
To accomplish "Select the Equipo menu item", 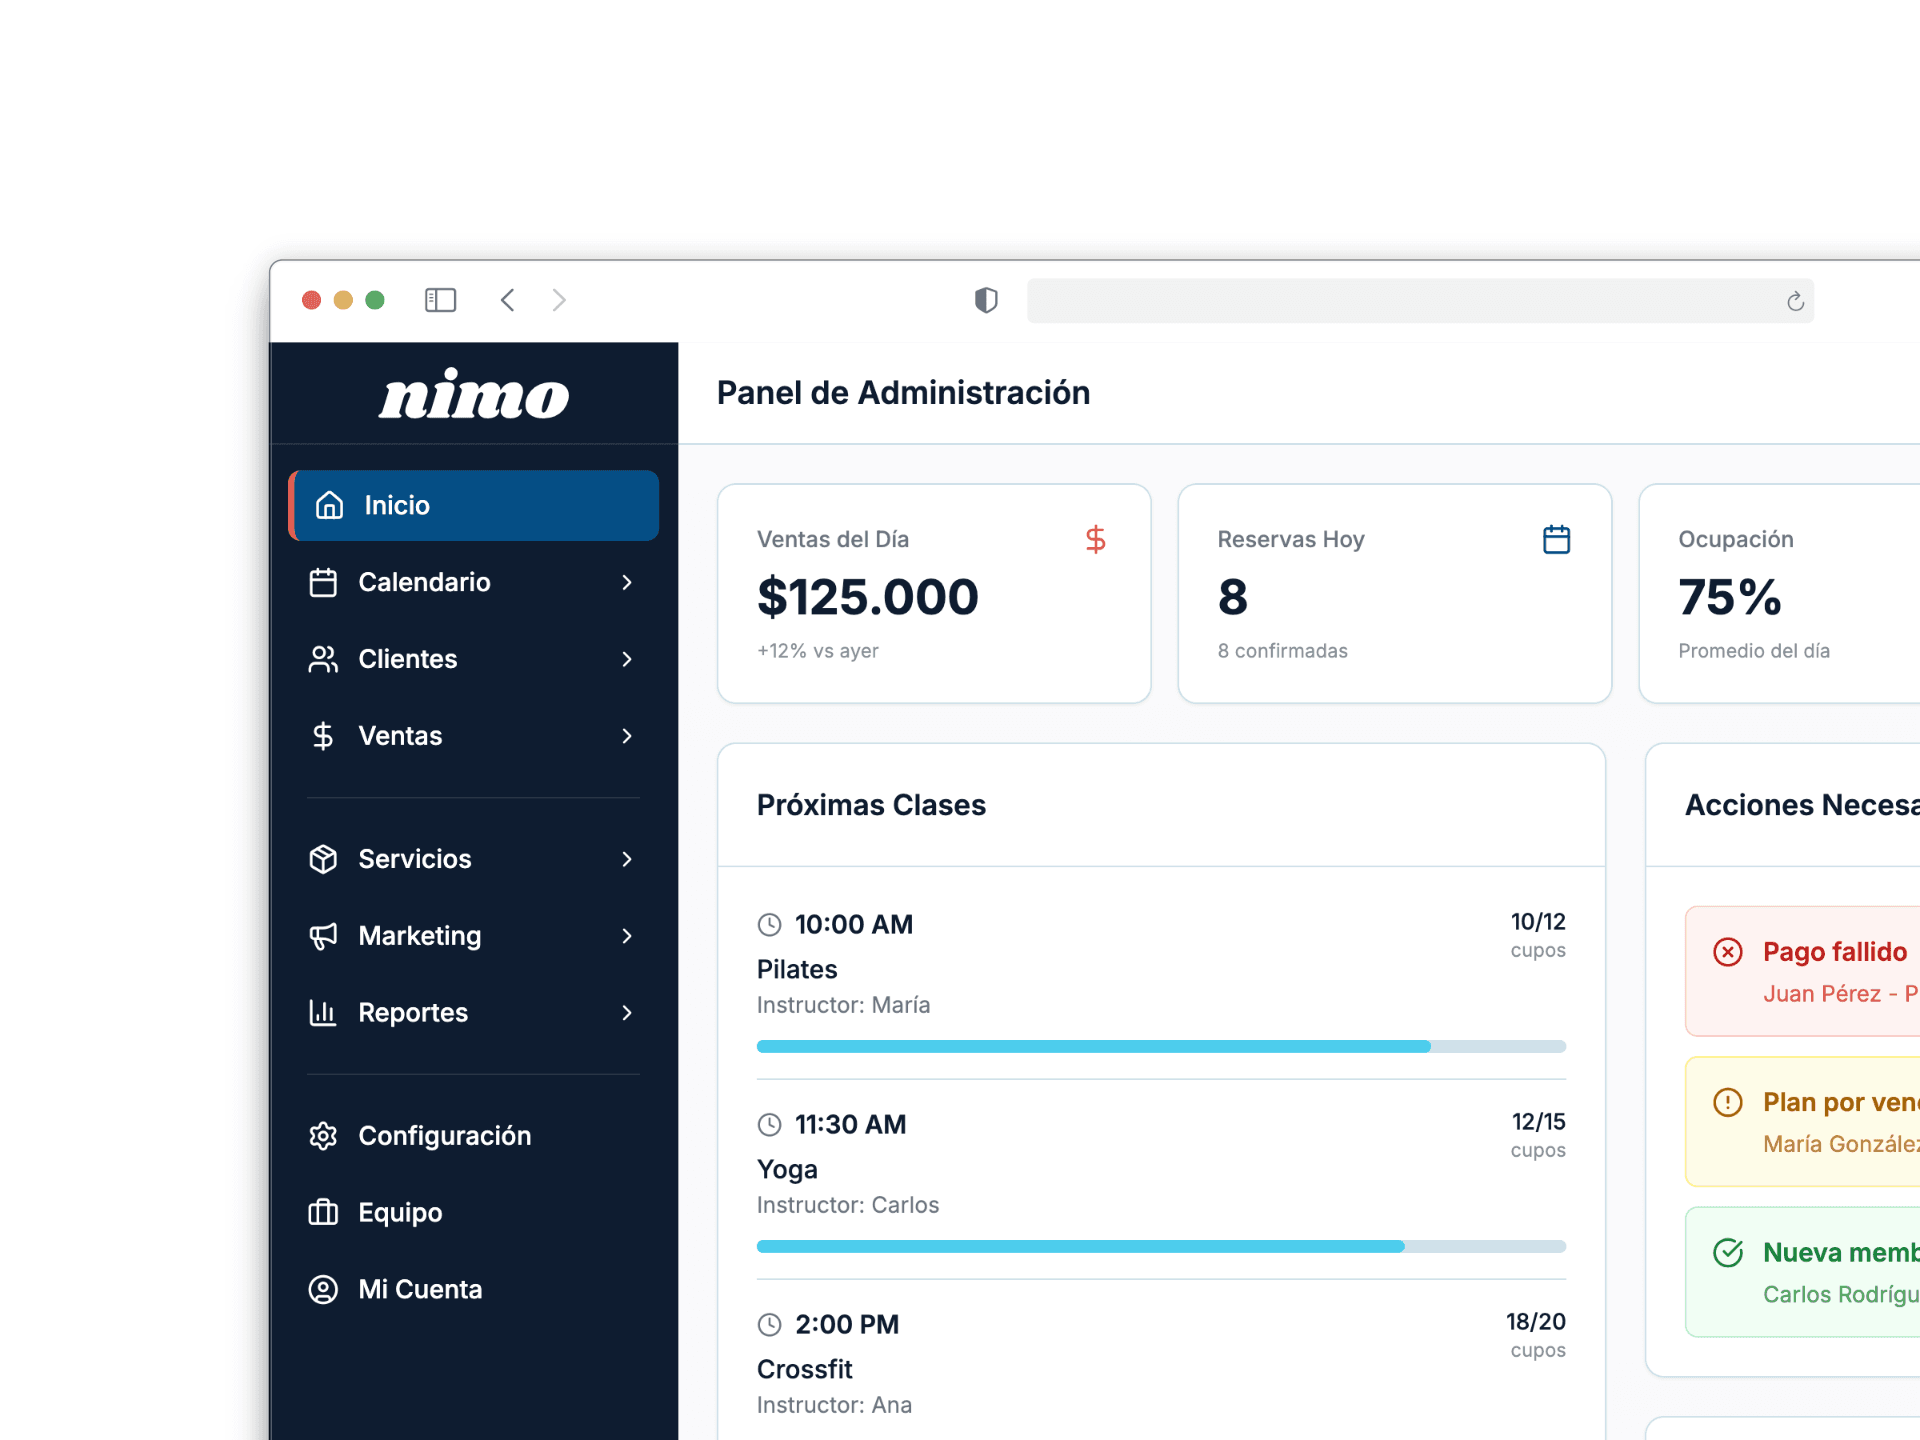I will click(400, 1212).
